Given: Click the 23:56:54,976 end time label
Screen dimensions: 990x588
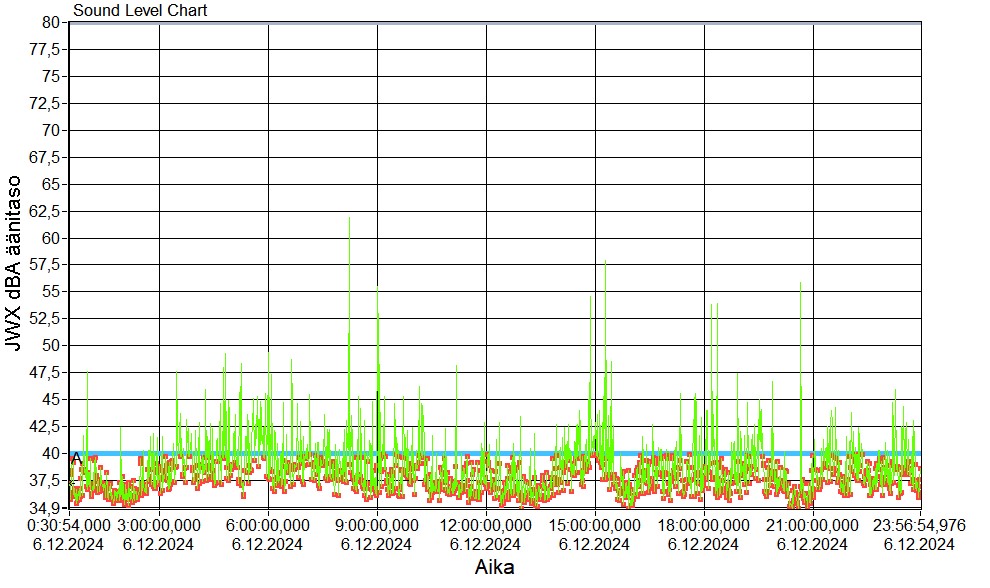Looking at the screenshot, I should click(918, 525).
